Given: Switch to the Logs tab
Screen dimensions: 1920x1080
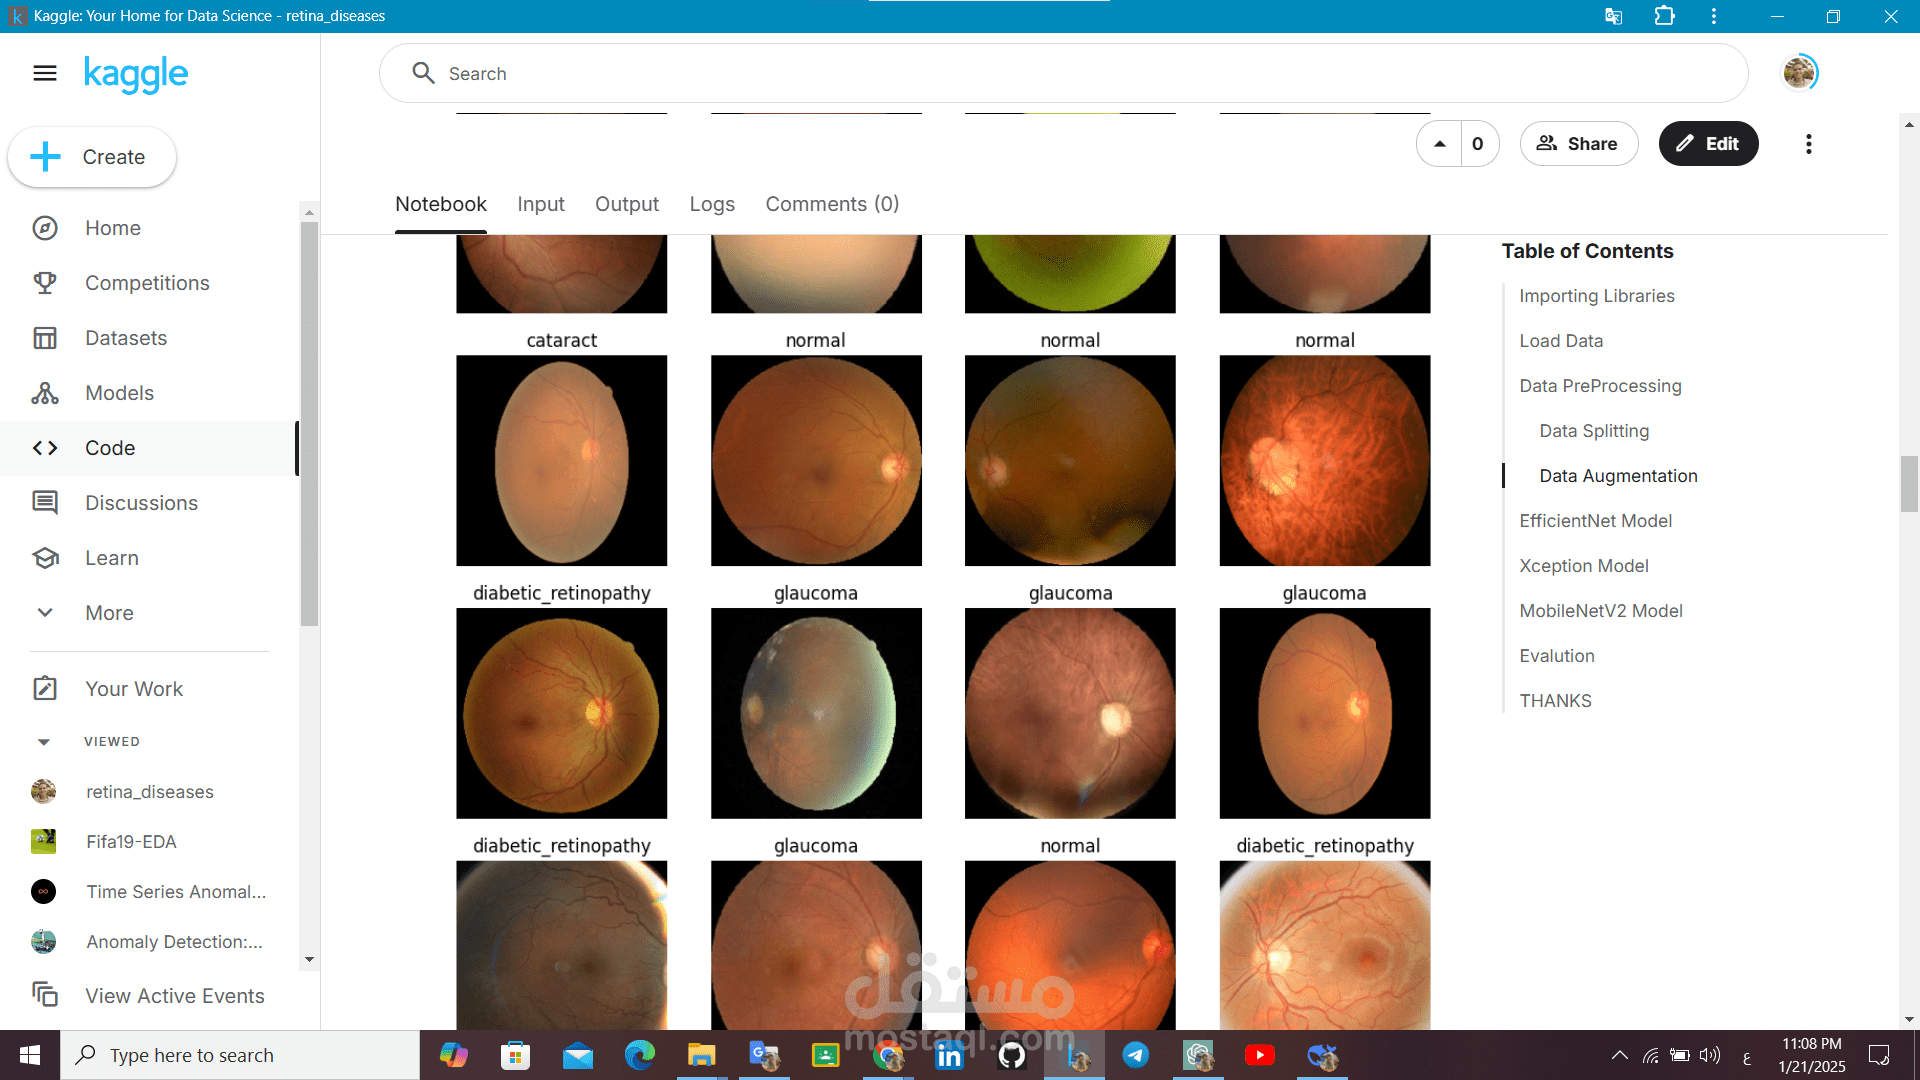Looking at the screenshot, I should (712, 204).
